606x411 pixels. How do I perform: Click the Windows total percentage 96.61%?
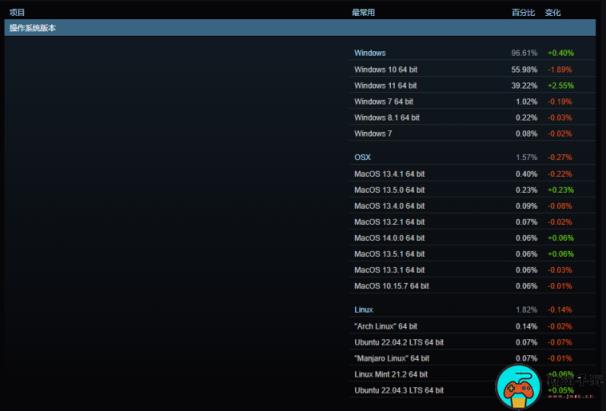pyautogui.click(x=524, y=53)
